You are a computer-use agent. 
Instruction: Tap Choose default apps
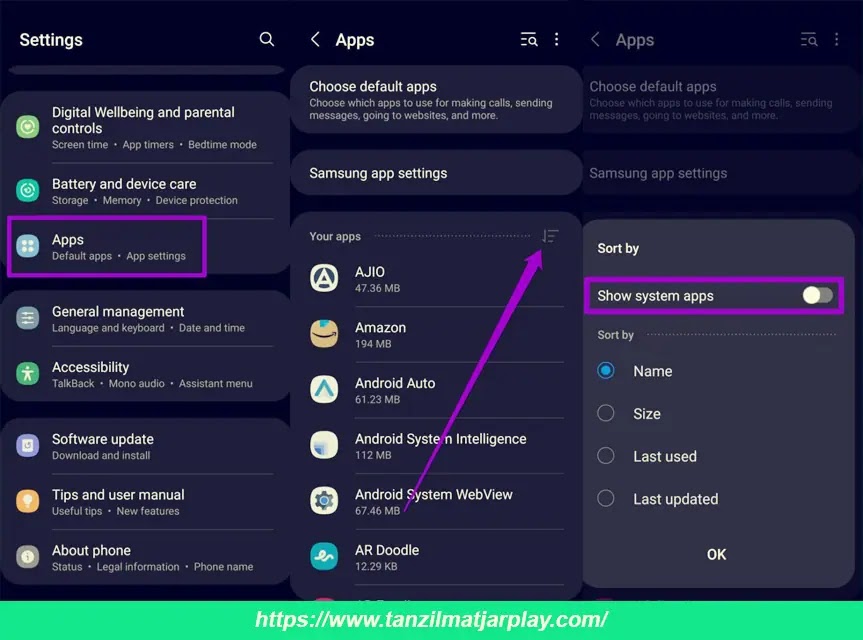point(435,100)
